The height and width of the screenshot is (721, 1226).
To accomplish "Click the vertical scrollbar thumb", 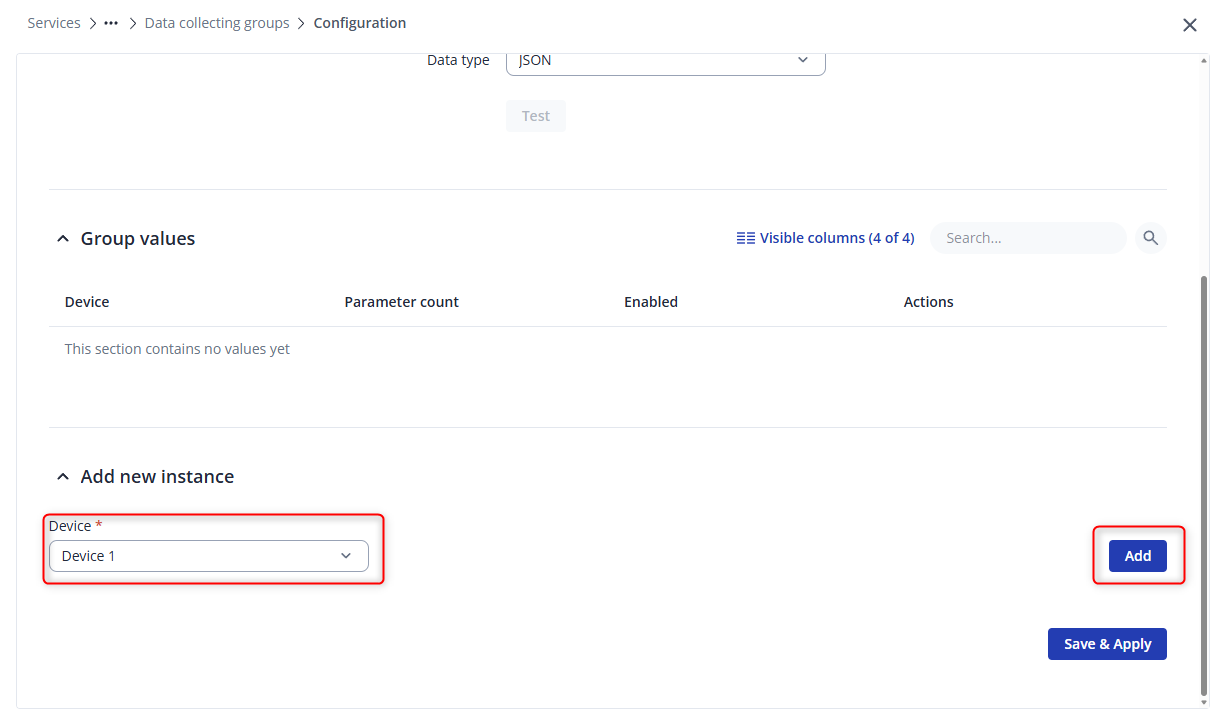I will (x=1203, y=480).
